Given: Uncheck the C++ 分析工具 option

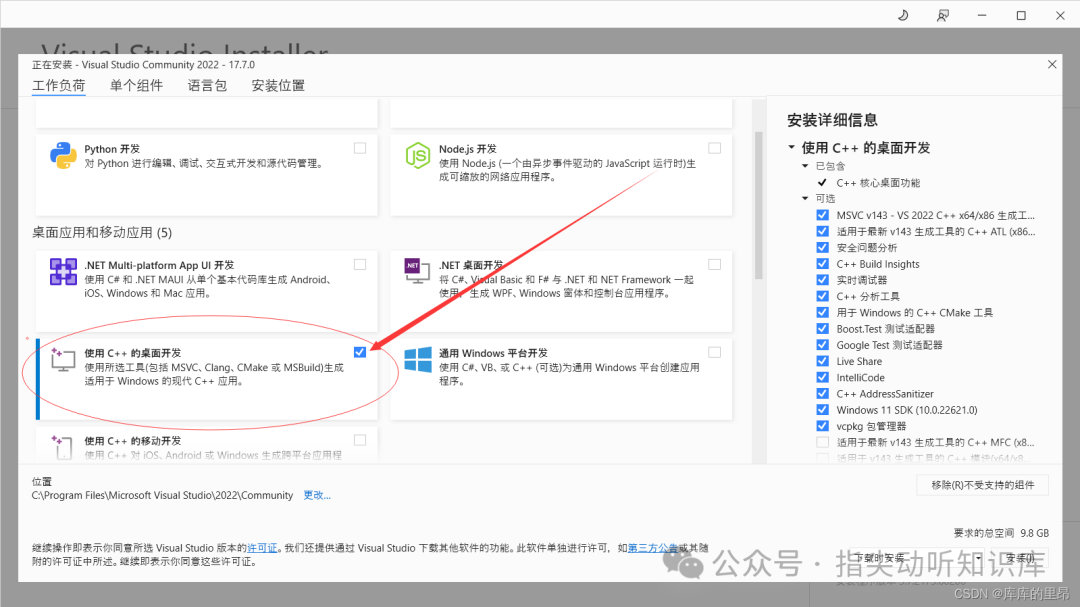Looking at the screenshot, I should (x=822, y=296).
